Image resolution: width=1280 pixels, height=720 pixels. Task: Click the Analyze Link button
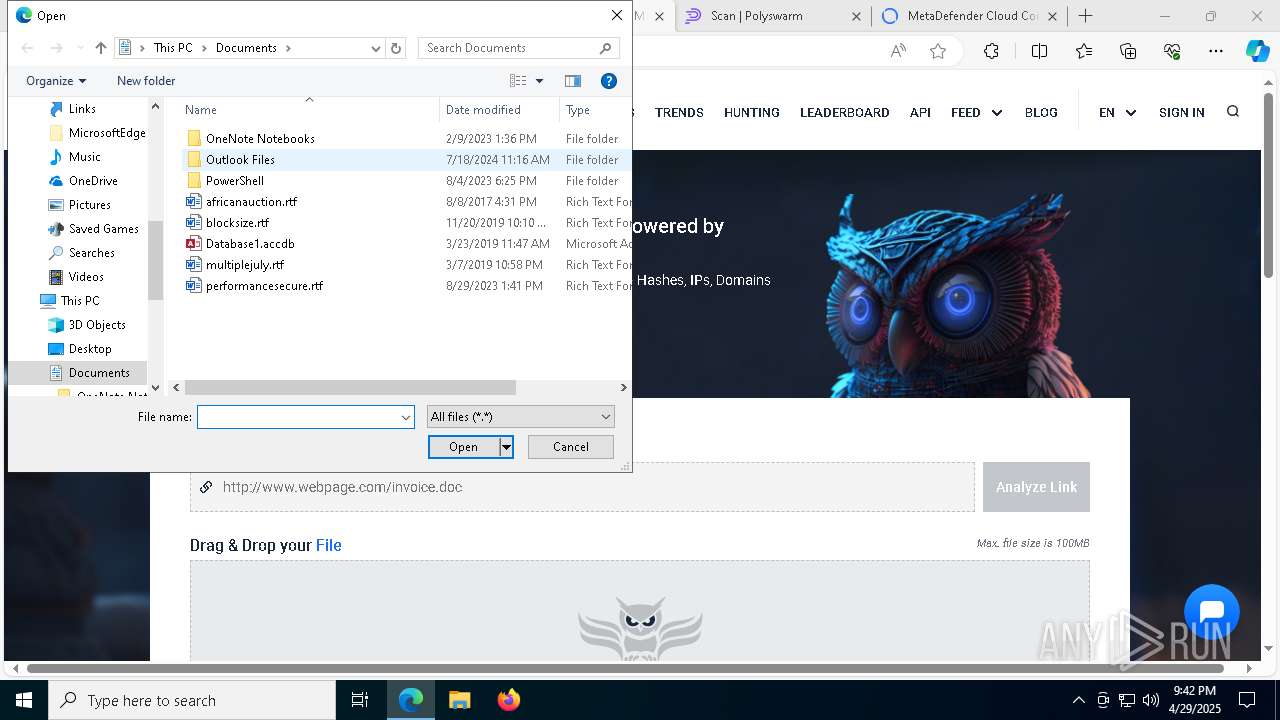[x=1036, y=487]
